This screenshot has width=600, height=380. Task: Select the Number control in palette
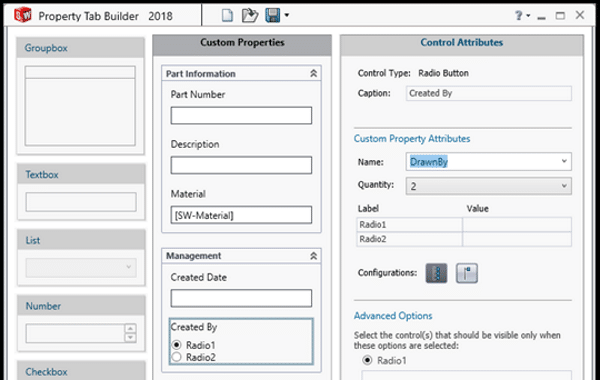81,323
